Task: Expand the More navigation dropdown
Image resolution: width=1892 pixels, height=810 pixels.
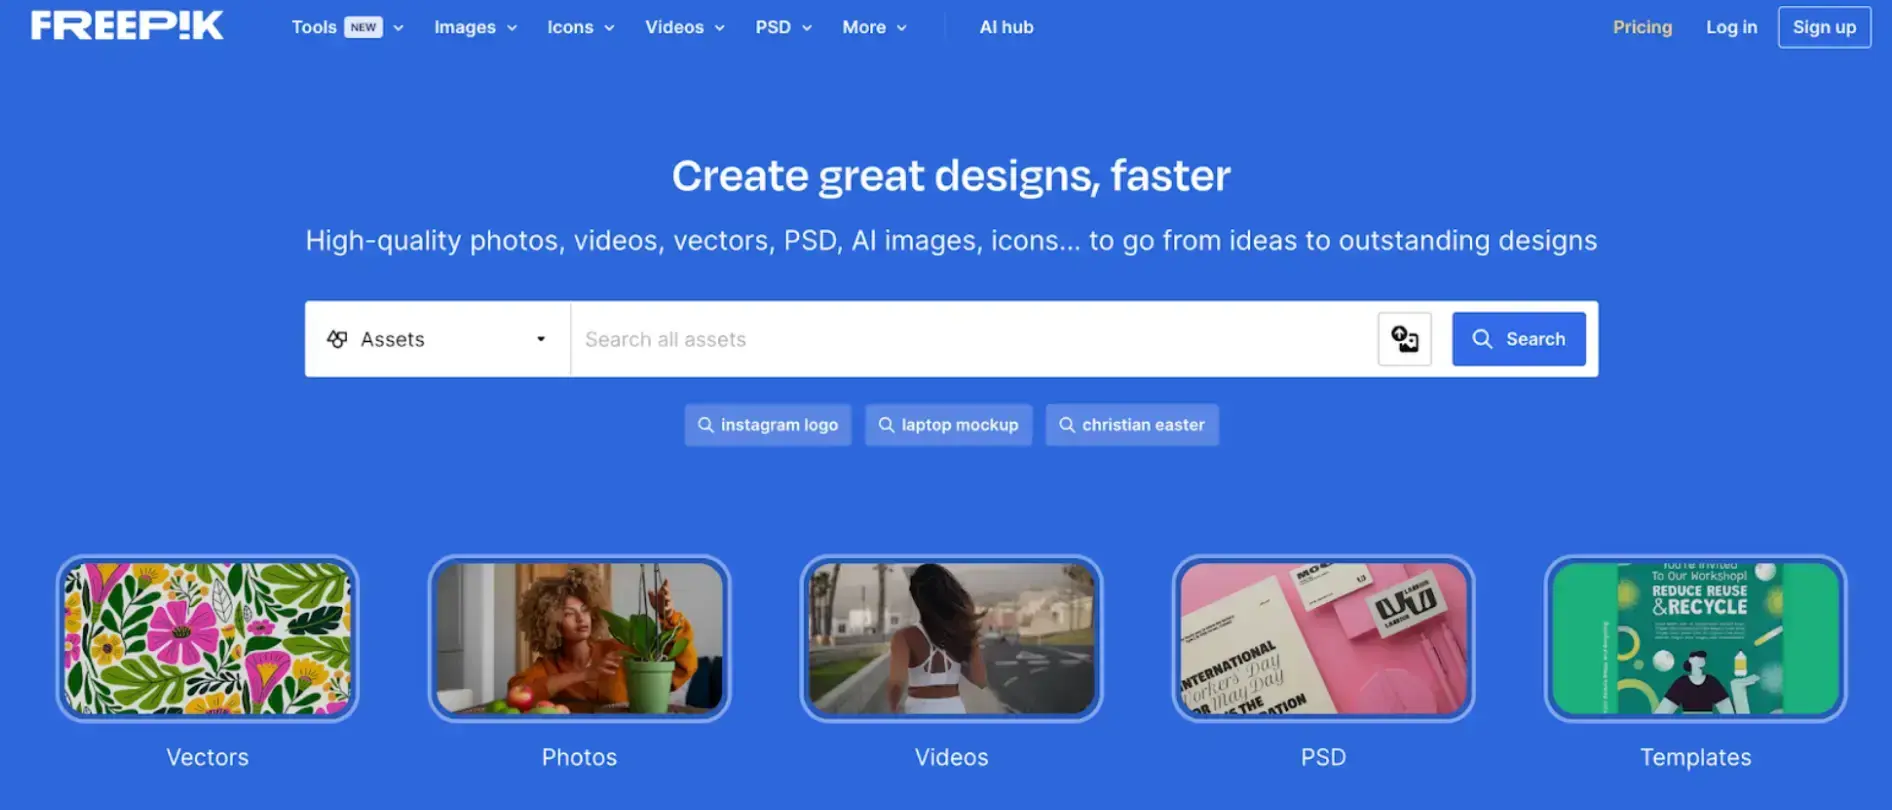Action: coord(874,27)
